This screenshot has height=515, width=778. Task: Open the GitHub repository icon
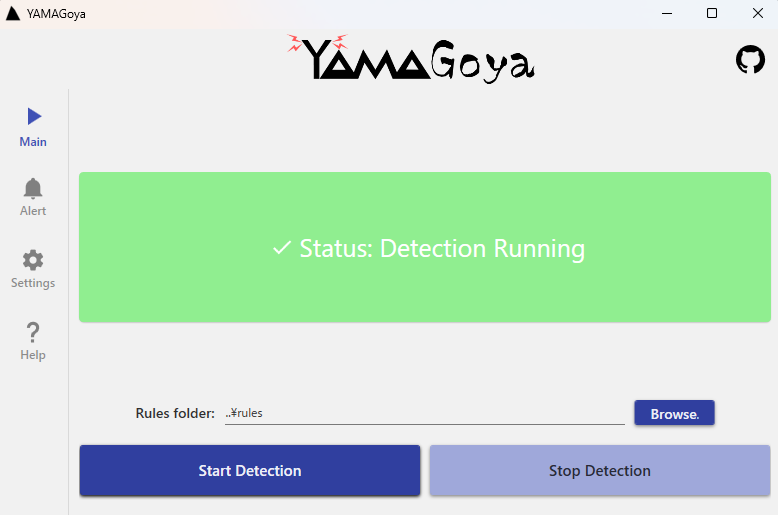click(x=750, y=60)
